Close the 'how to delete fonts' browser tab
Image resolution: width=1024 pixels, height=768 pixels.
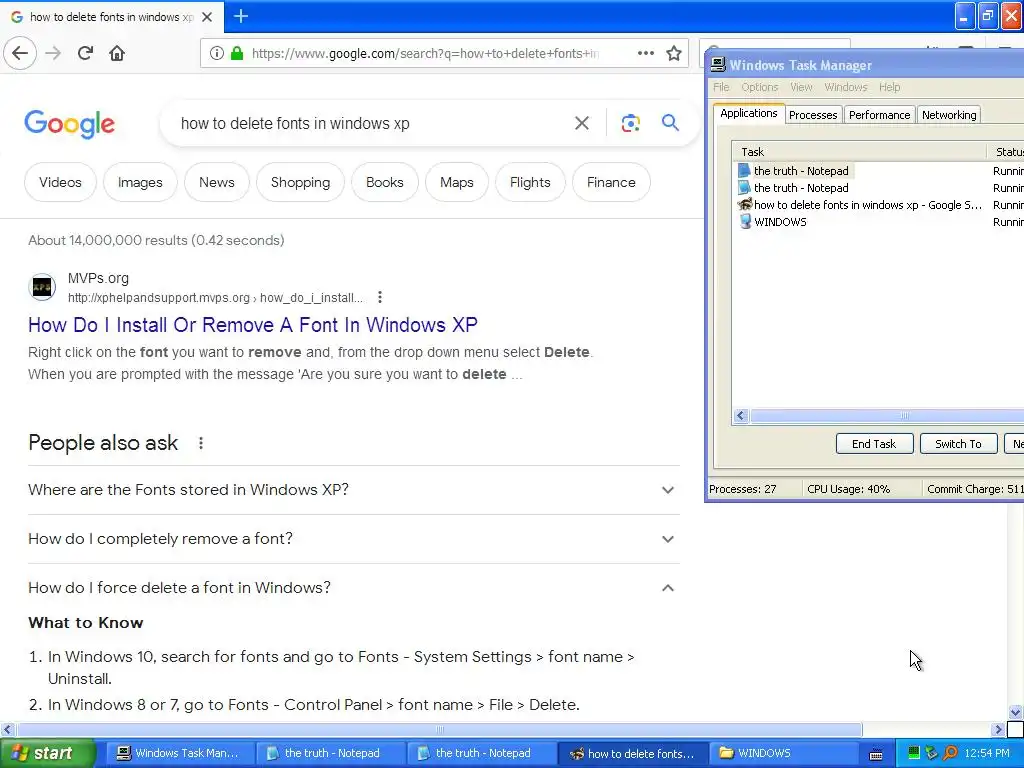tap(207, 17)
